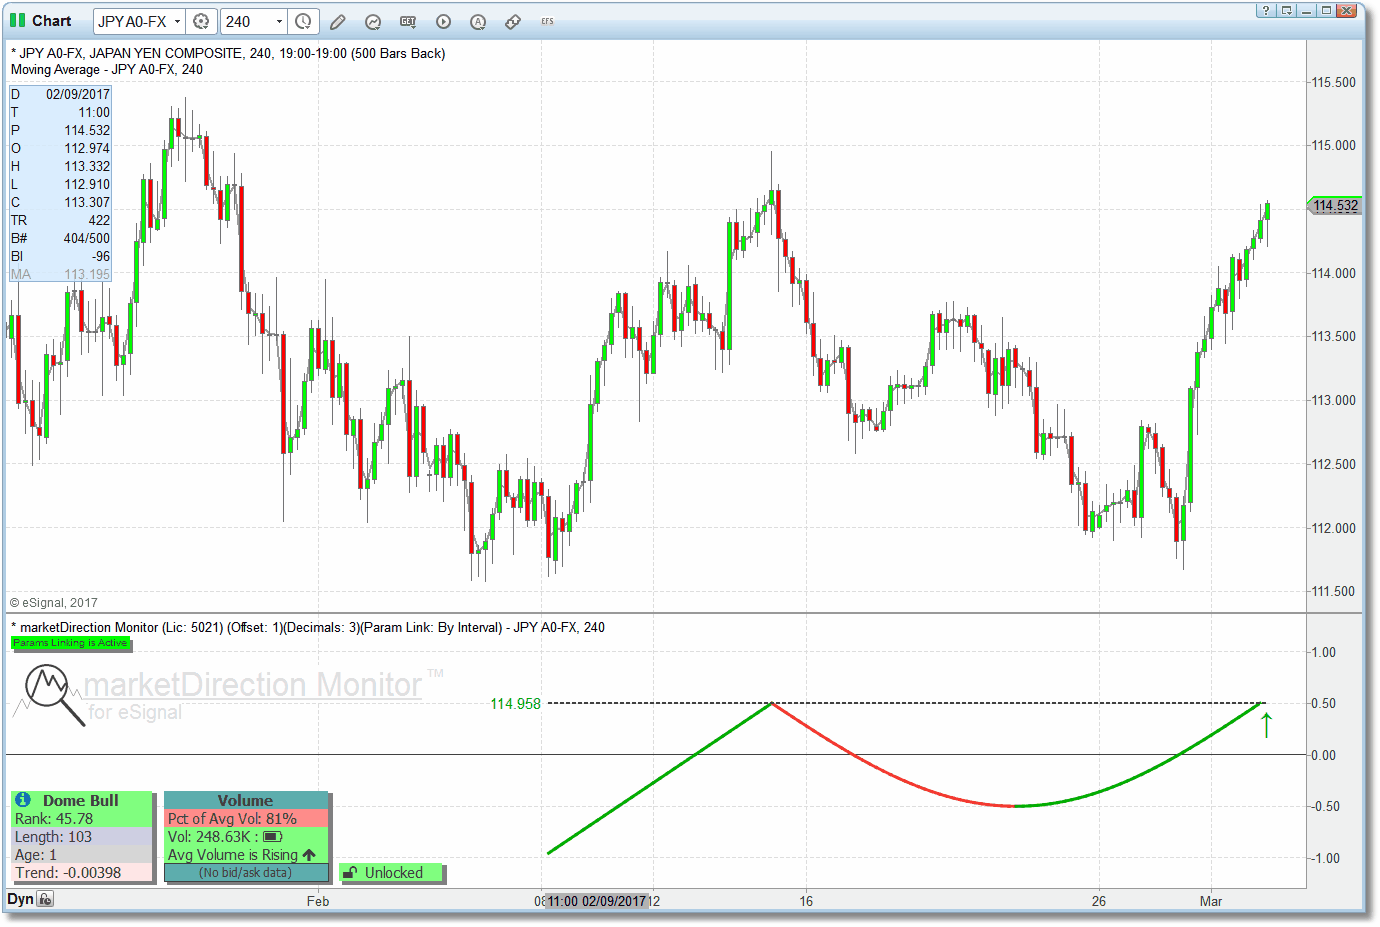Click the Rank: 45.78 row
The width and height of the screenshot is (1380, 927).
82,819
